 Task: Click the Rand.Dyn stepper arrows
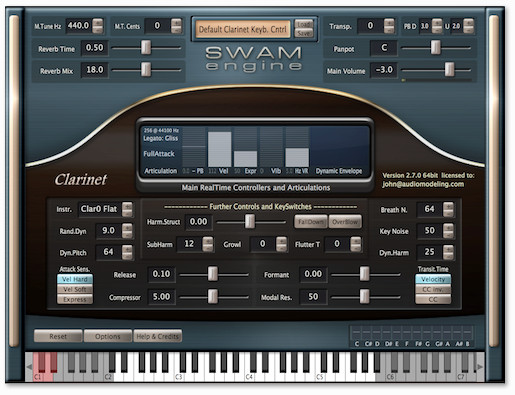click(127, 231)
